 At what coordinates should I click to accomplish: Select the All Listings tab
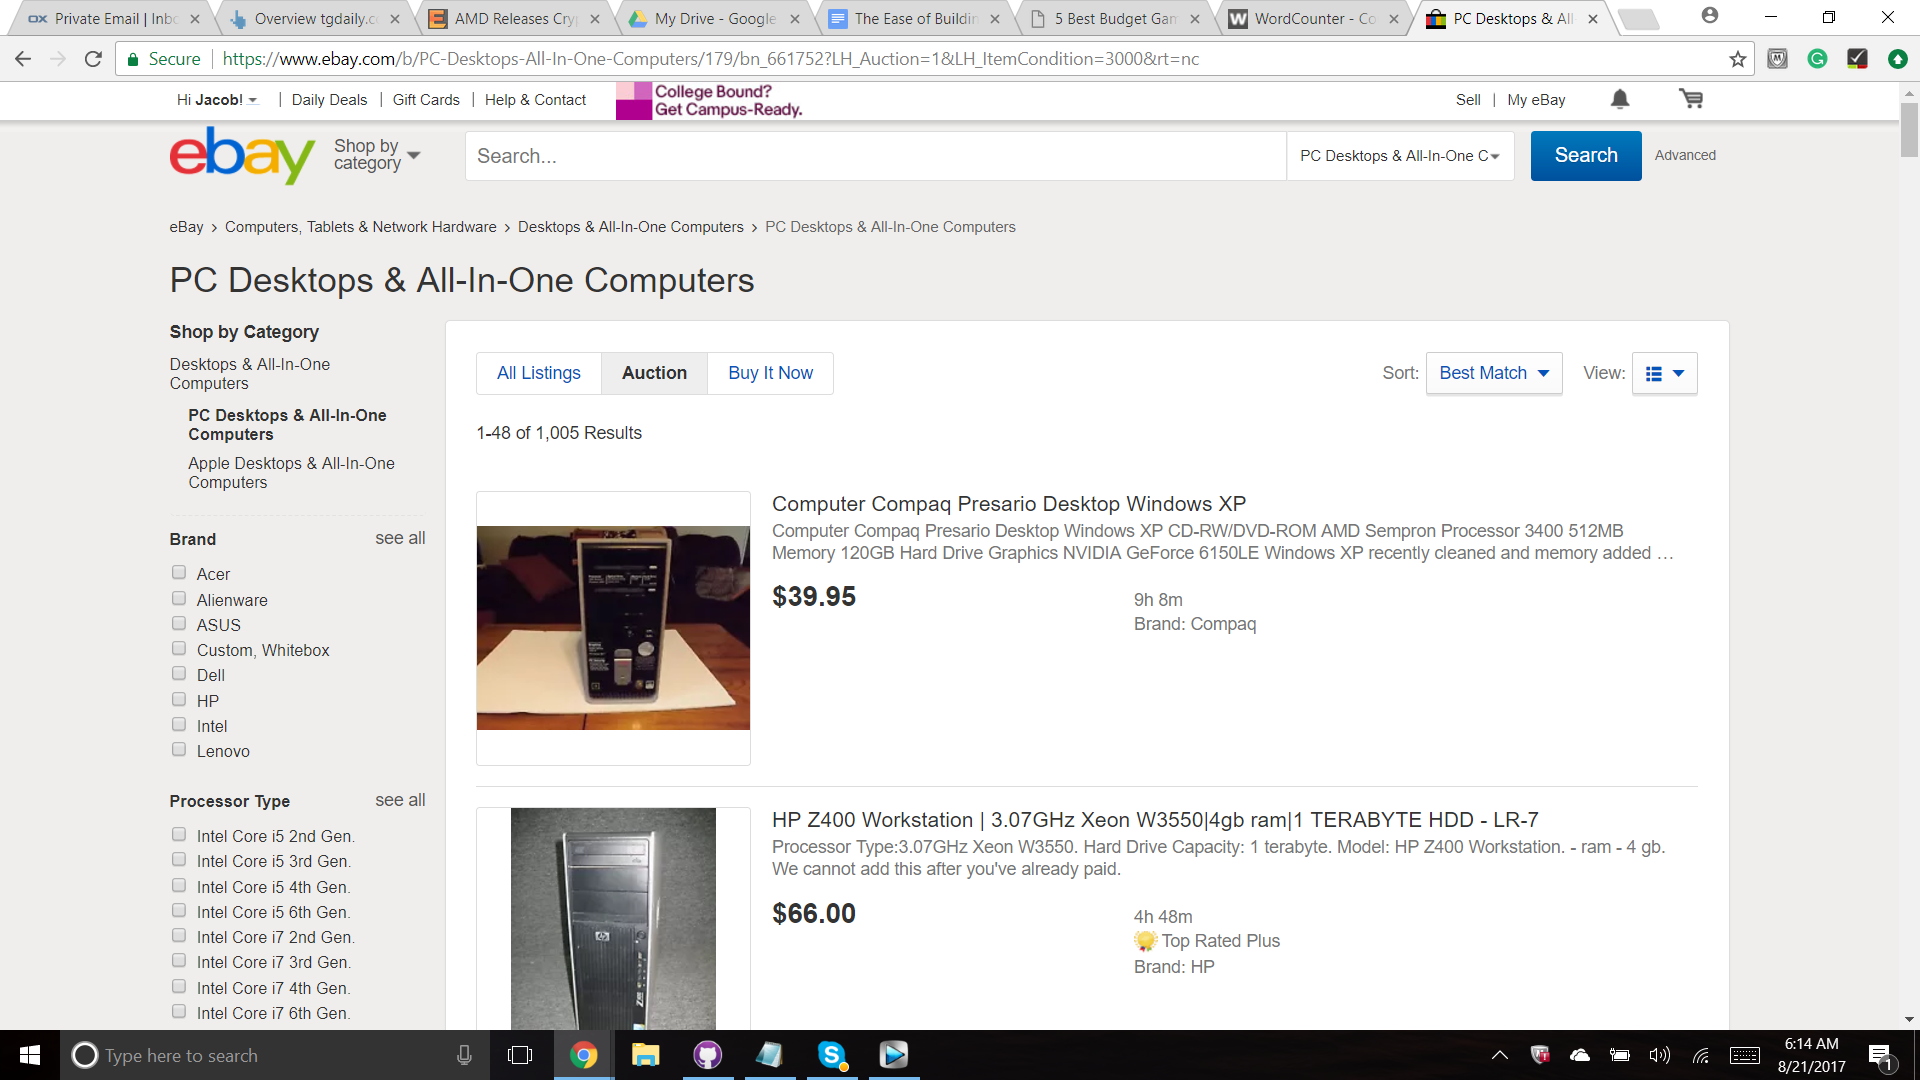538,373
